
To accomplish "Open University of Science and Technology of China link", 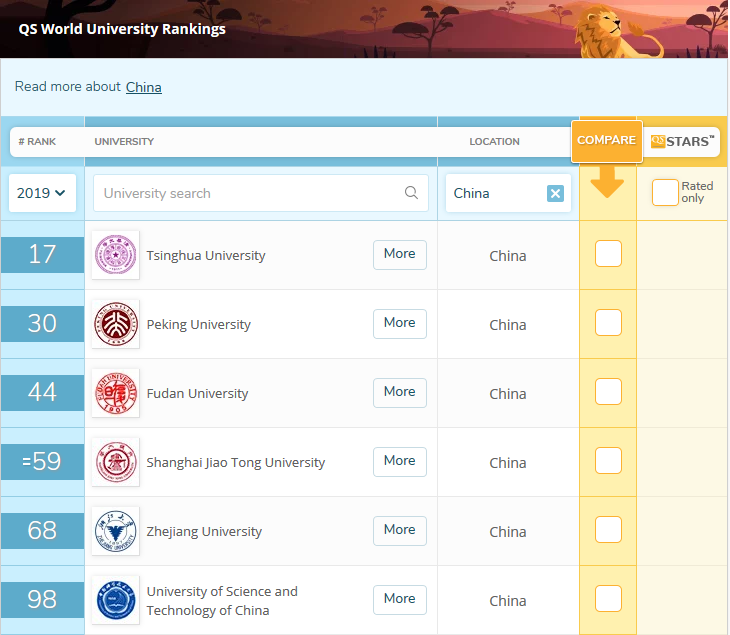I will click(x=222, y=601).
